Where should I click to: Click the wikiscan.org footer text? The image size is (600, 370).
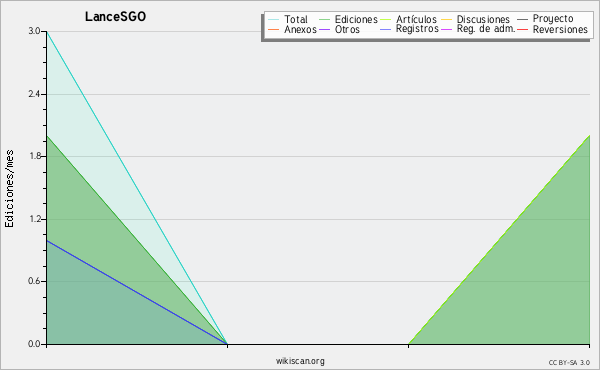pos(300,361)
